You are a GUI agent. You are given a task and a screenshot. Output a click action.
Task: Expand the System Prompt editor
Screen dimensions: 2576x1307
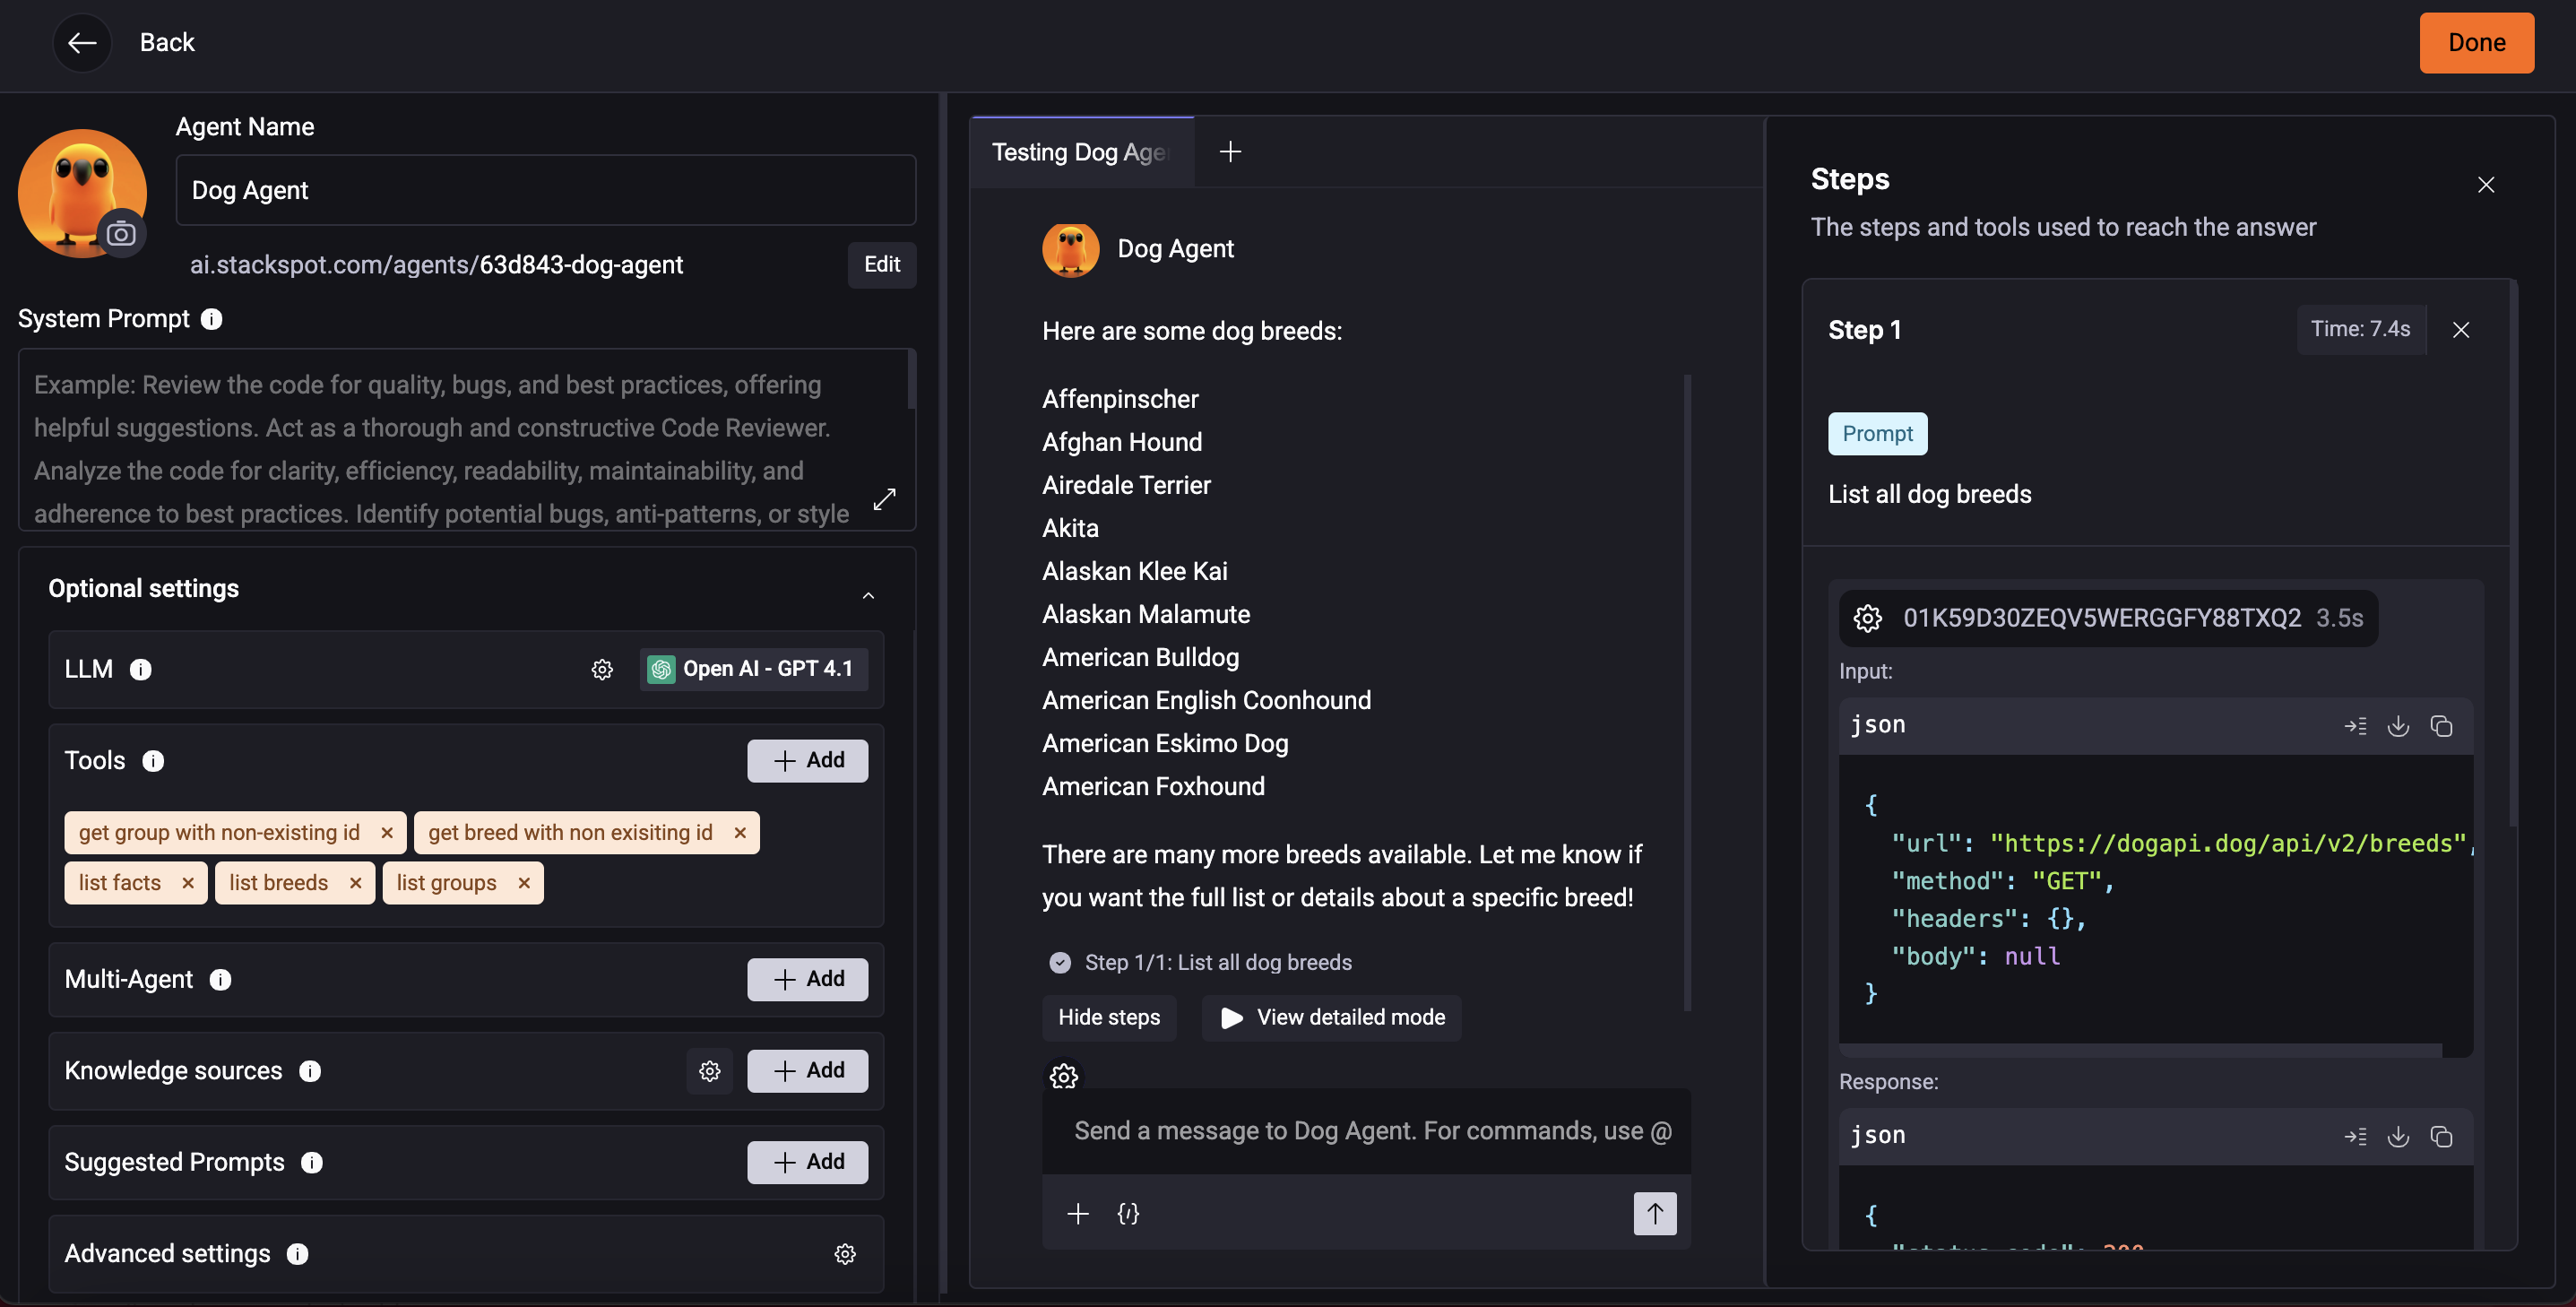coord(884,499)
